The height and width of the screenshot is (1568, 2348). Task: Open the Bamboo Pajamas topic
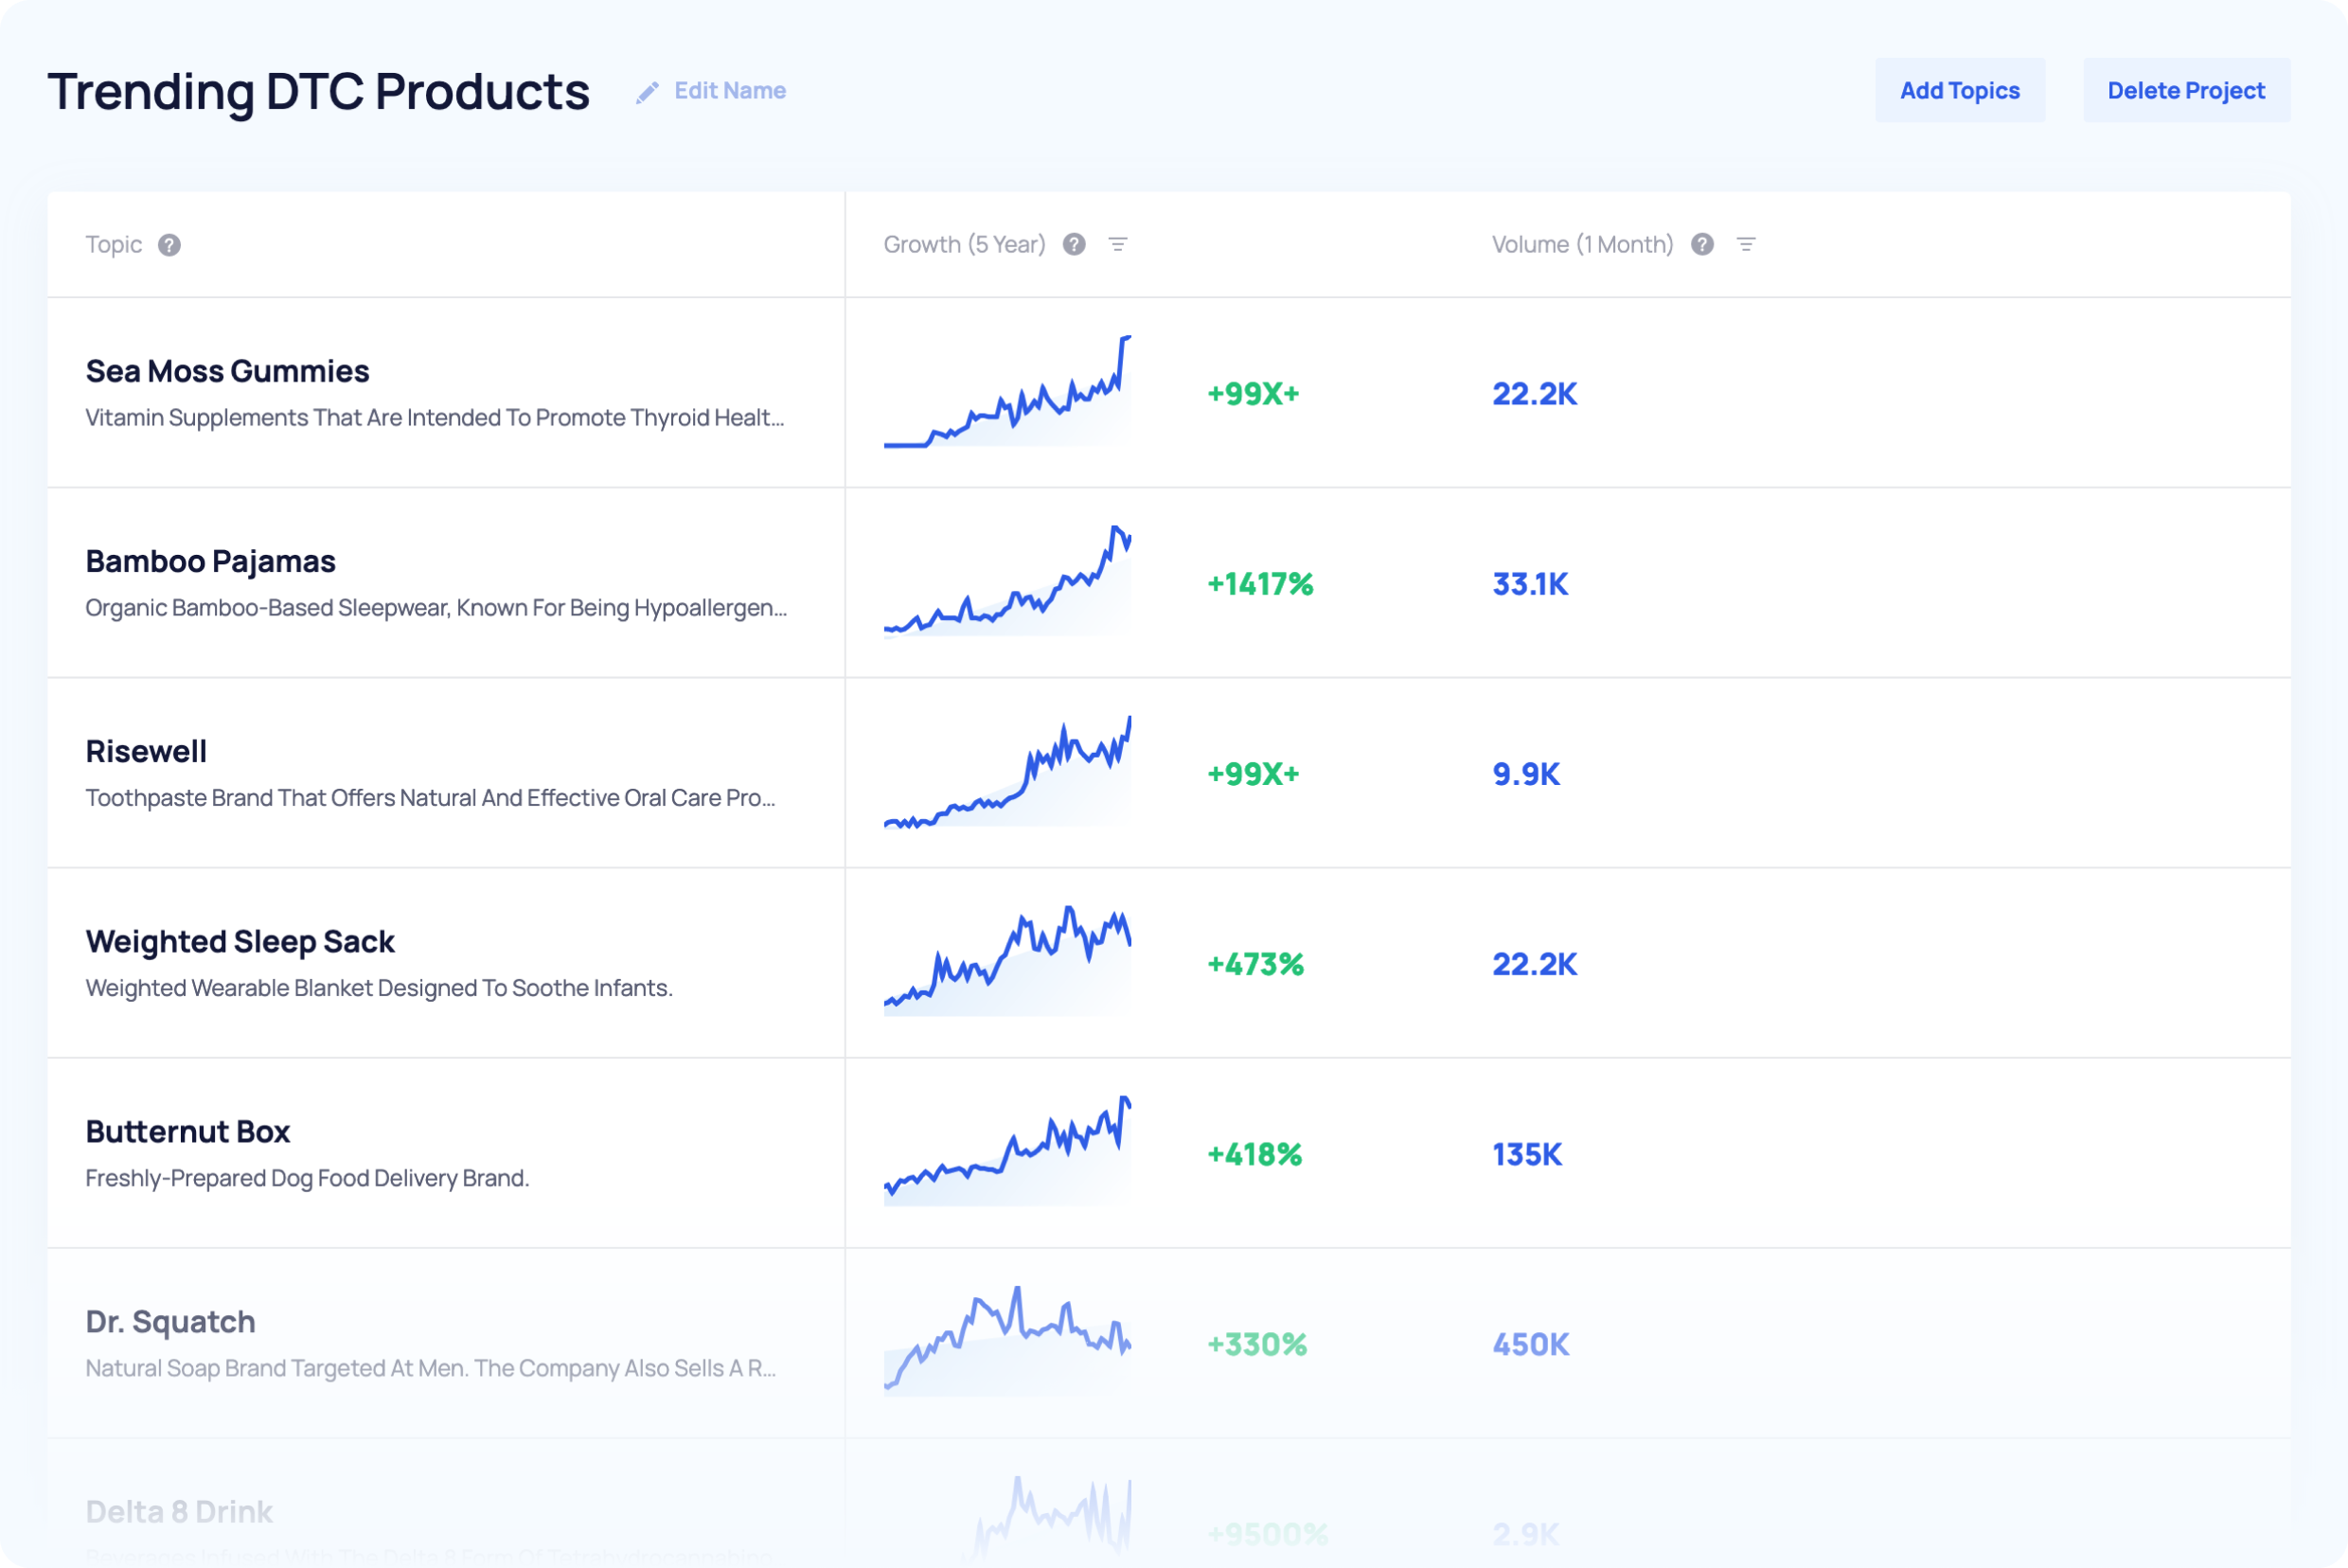coord(210,561)
